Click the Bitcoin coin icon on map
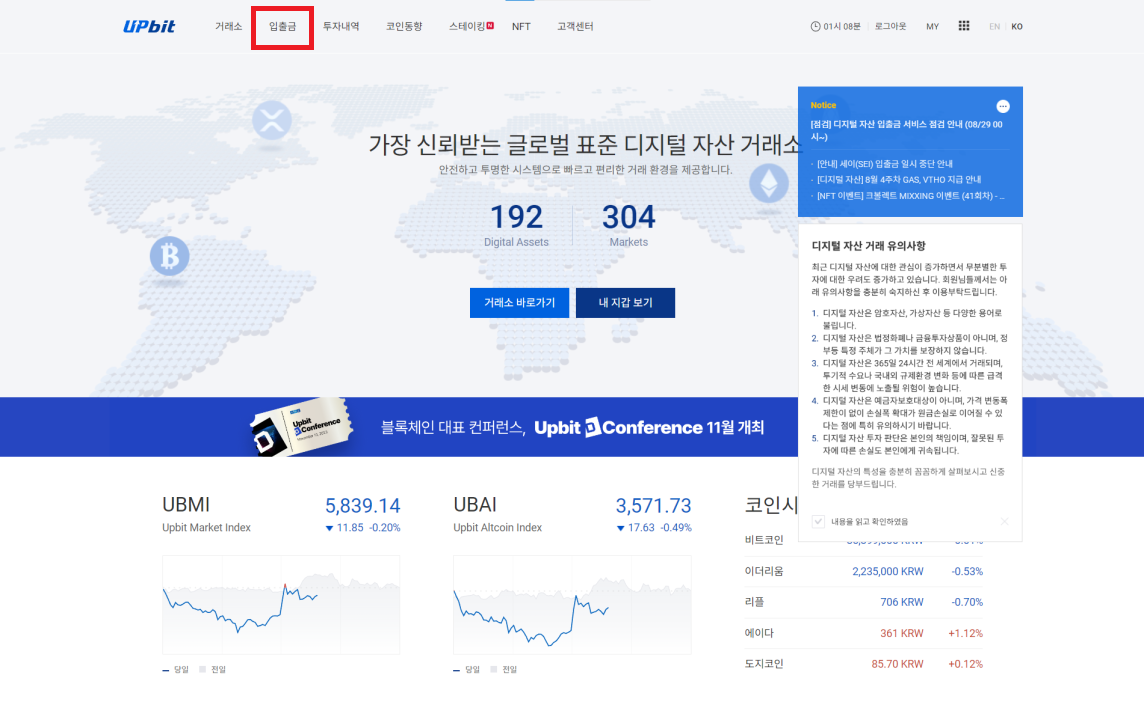Screen dimensions: 1144x720 coord(169,256)
